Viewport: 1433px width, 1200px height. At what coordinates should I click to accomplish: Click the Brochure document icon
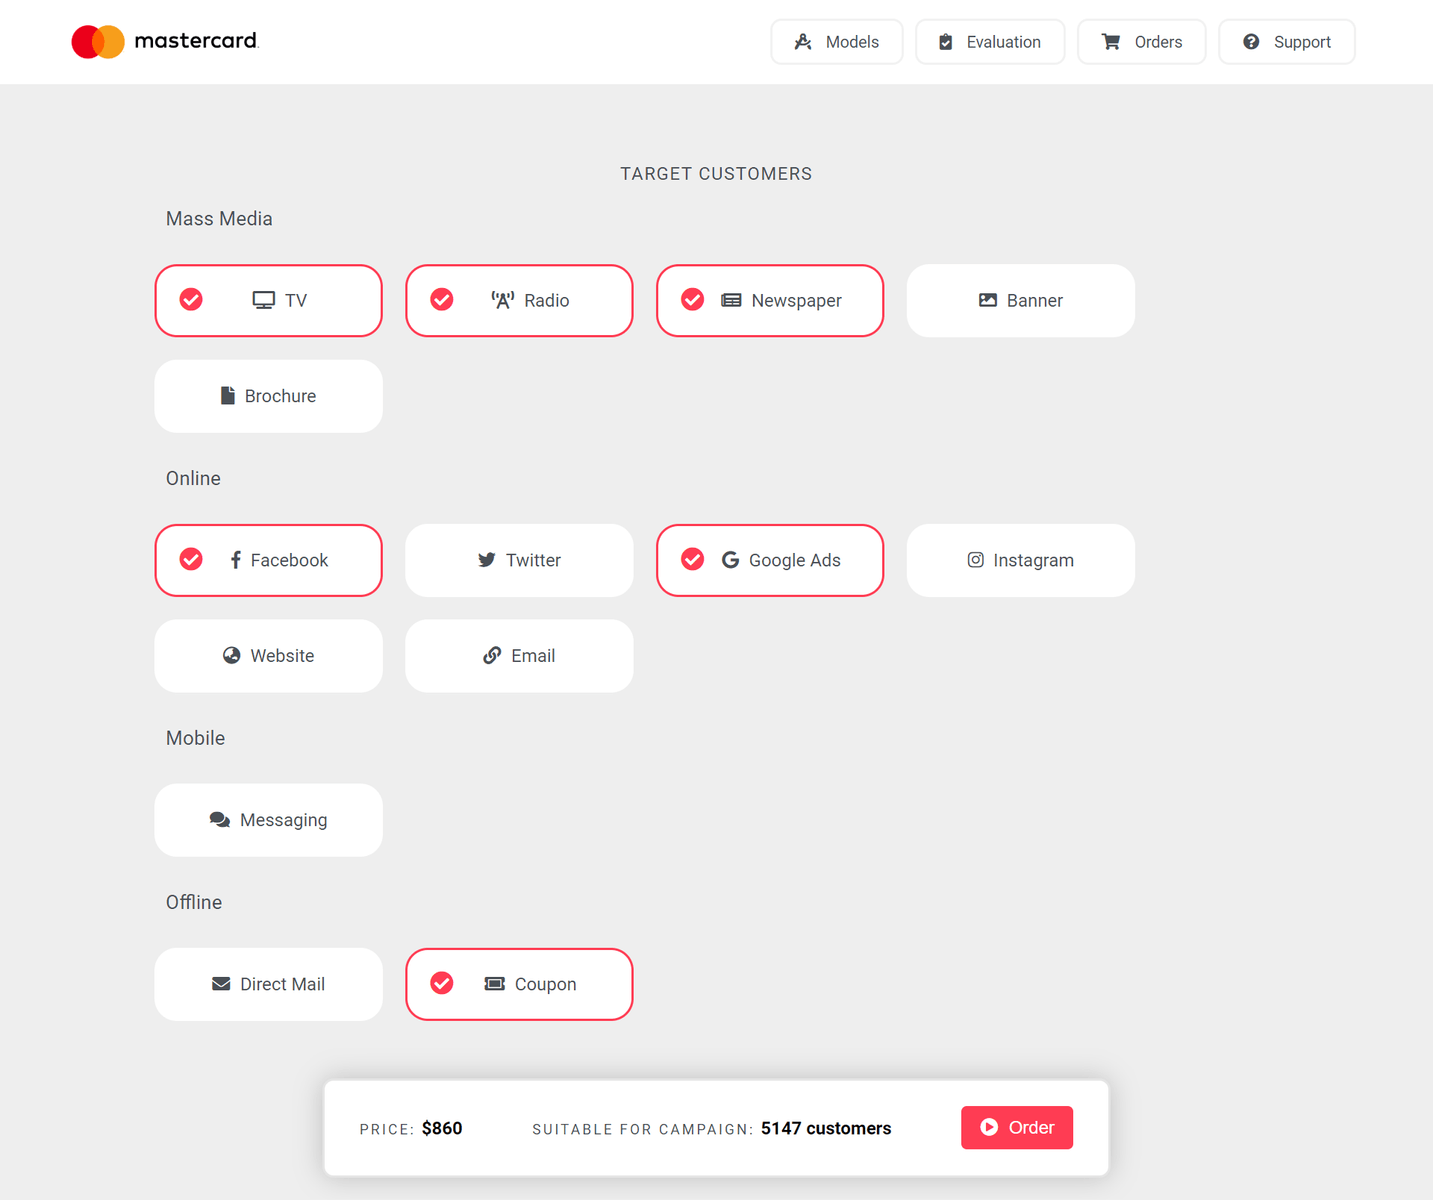click(x=228, y=396)
